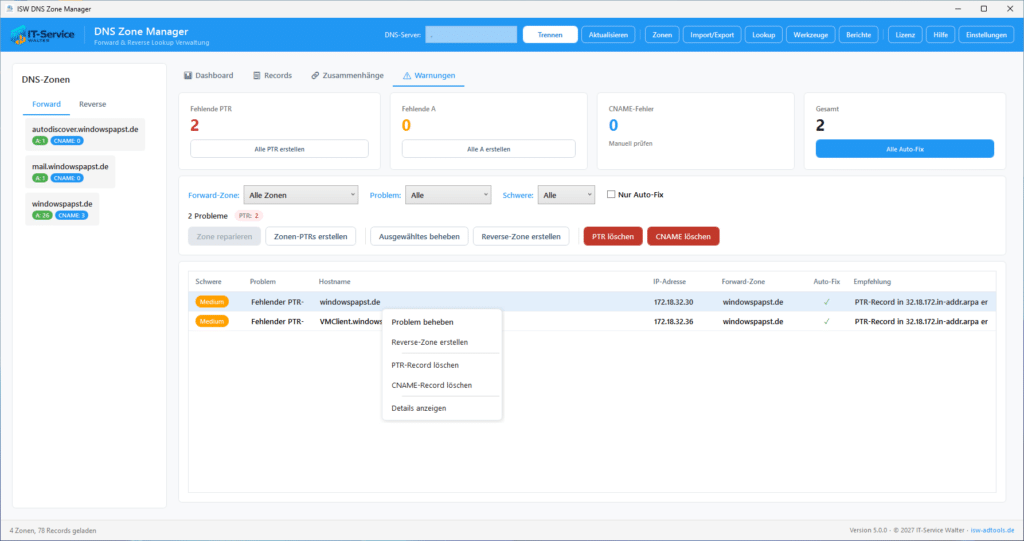Screen dimensions: 1024x541
Task: Click the IT-Service Walter logo
Action: coord(42,35)
